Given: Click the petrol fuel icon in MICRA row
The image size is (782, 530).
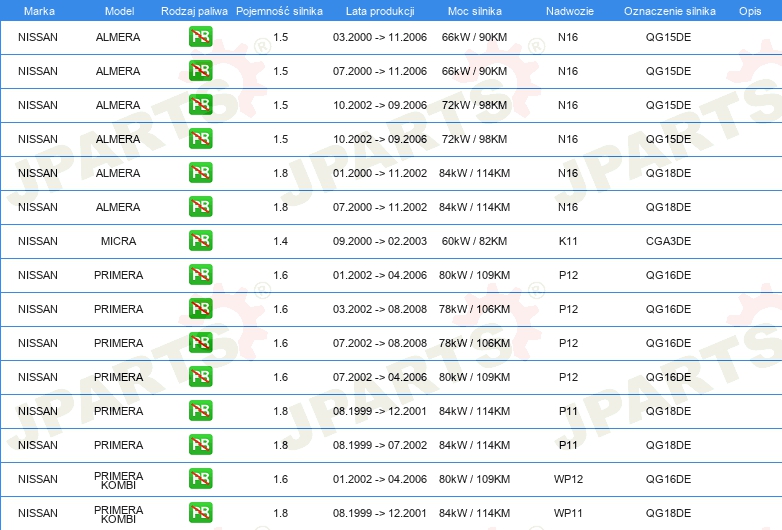Looking at the screenshot, I should click(200, 241).
